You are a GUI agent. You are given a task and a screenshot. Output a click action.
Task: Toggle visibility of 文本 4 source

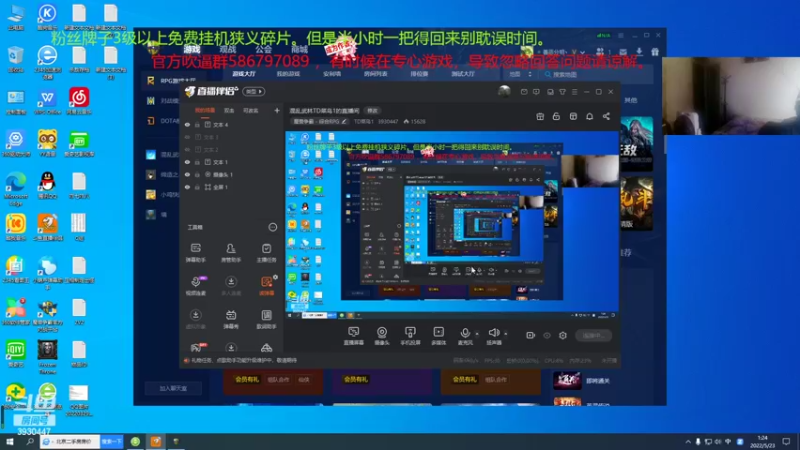[187, 124]
